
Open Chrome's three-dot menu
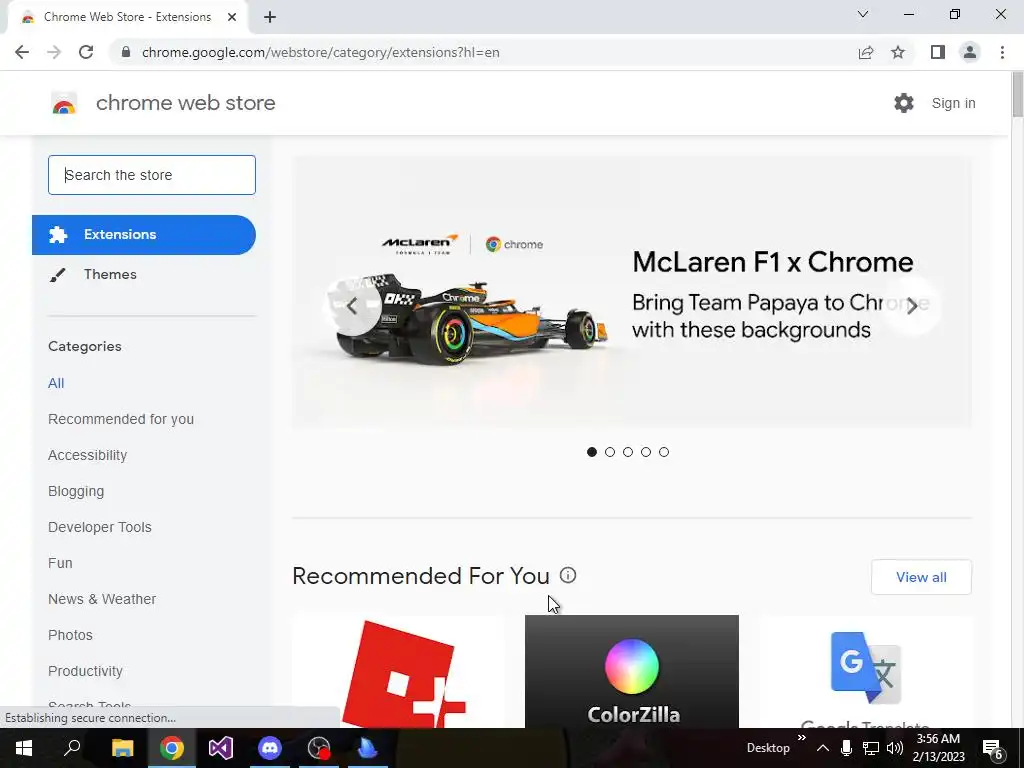click(1002, 52)
